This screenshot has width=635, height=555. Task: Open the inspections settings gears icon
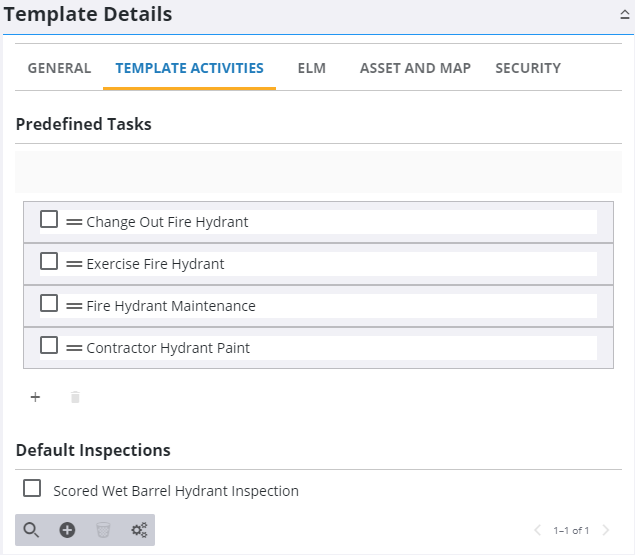139,530
